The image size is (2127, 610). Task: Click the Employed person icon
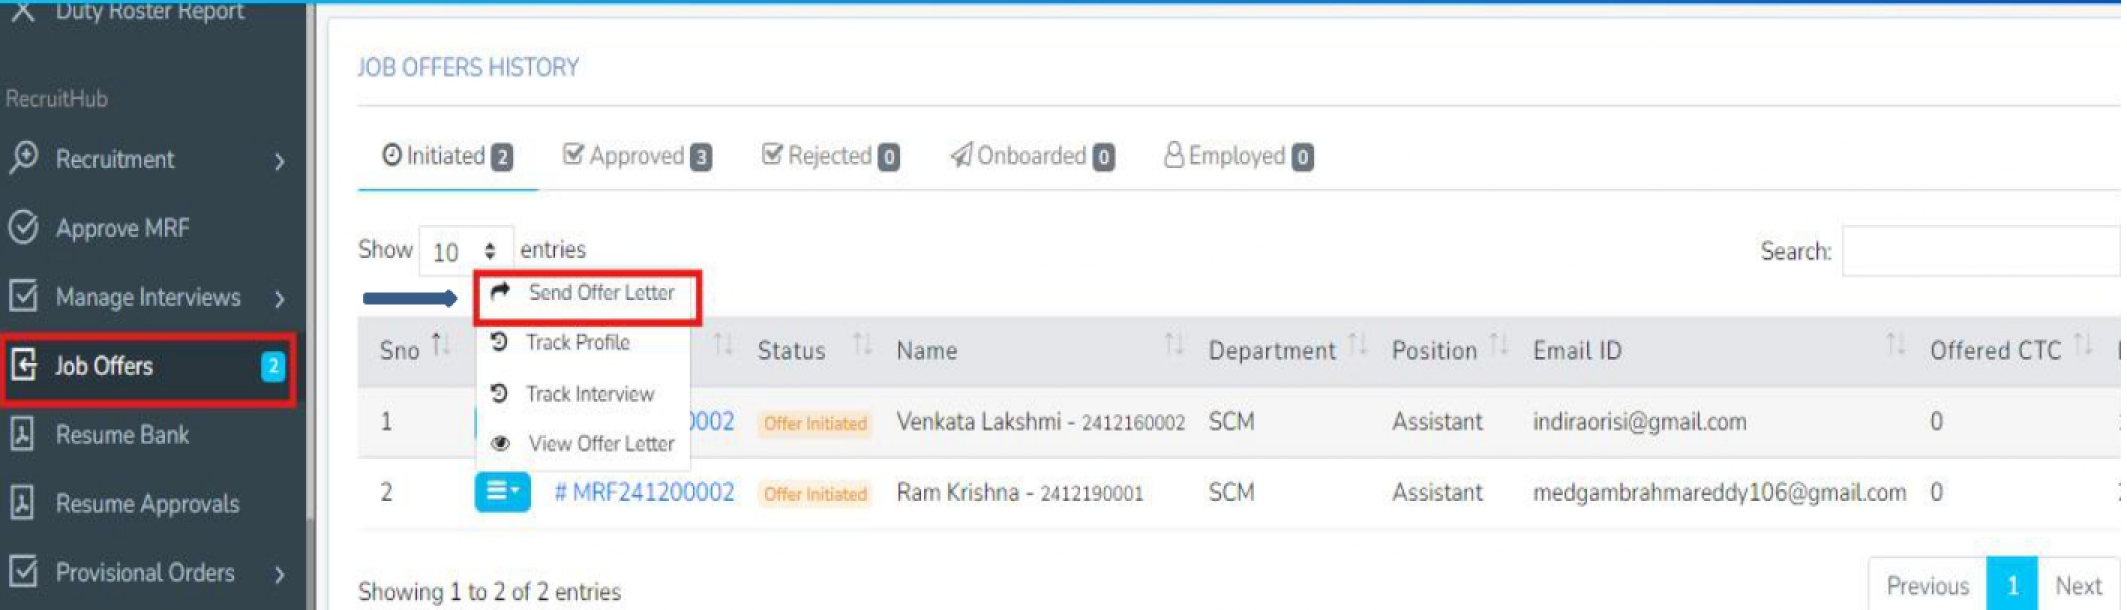1174,155
